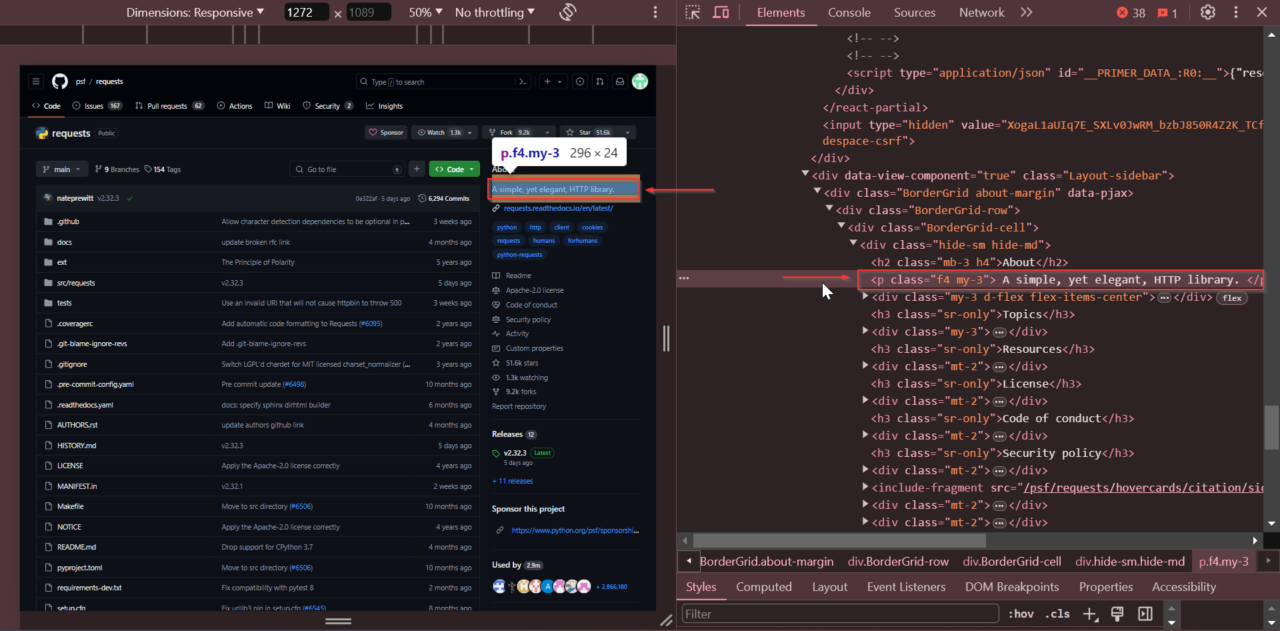Select div.hide-sm.hide-md in the breadcrumb

coord(1130,561)
